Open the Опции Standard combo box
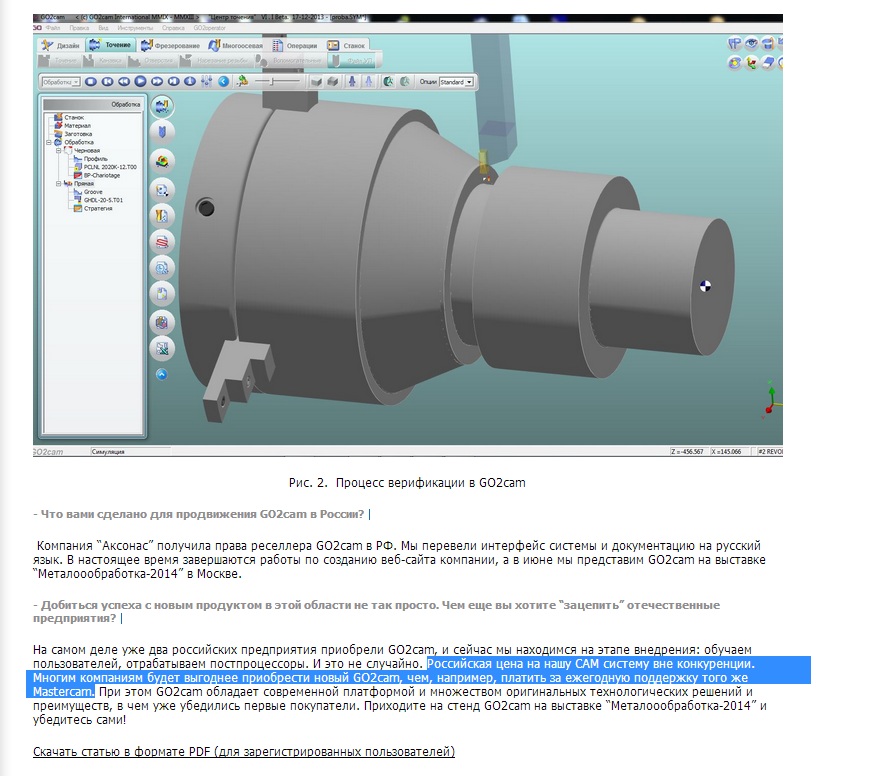 pos(456,82)
